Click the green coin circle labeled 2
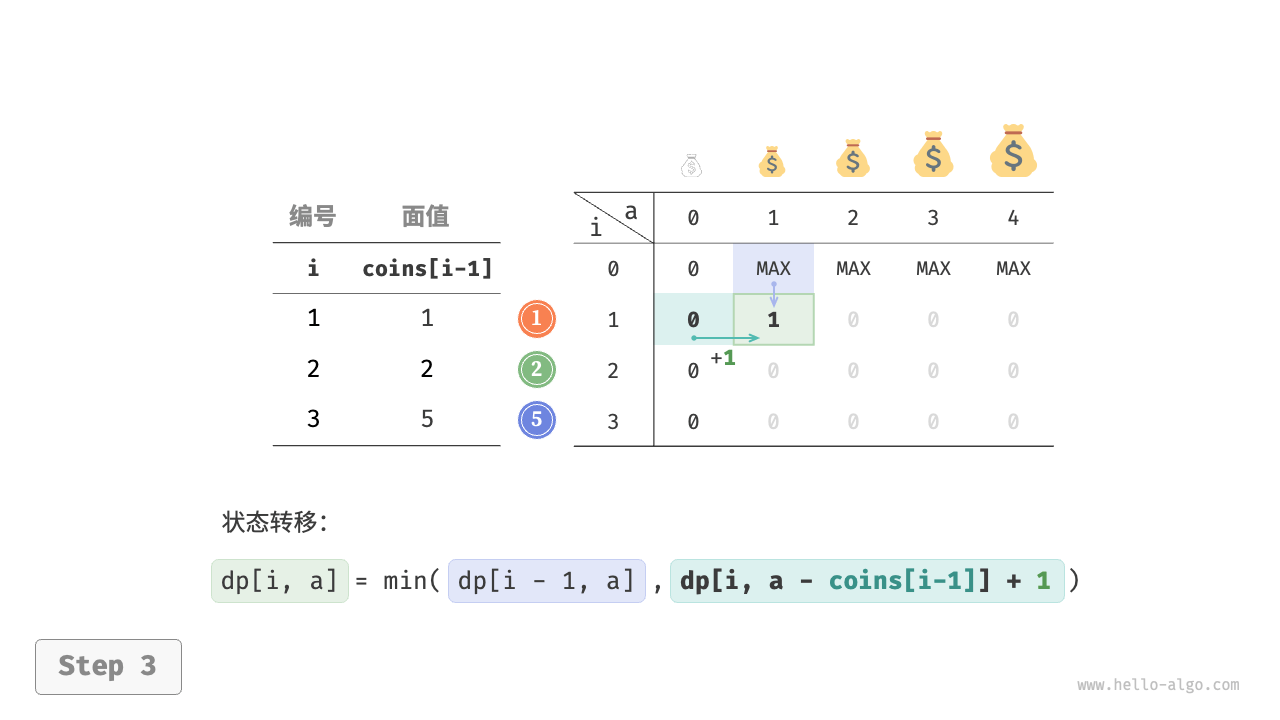The image size is (1280, 720). 537,370
